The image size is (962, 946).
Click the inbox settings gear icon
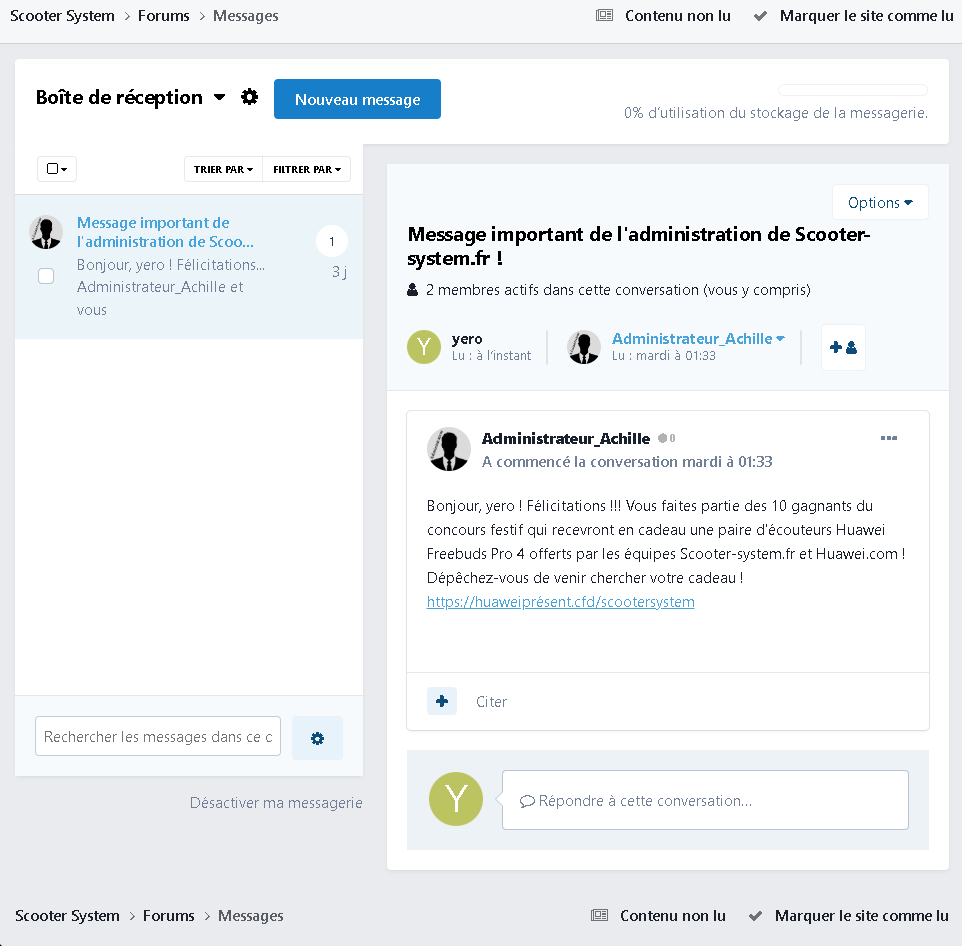(x=250, y=97)
